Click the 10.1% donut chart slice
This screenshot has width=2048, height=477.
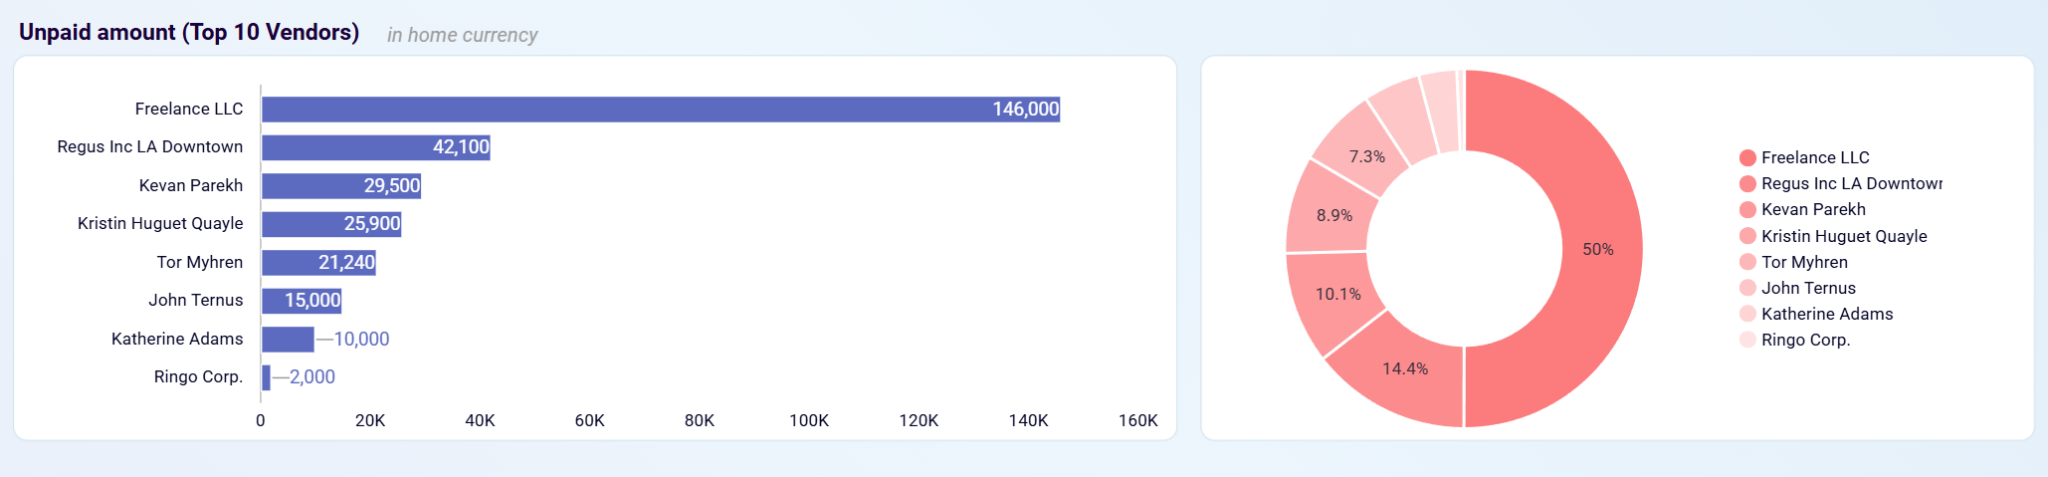[1337, 294]
